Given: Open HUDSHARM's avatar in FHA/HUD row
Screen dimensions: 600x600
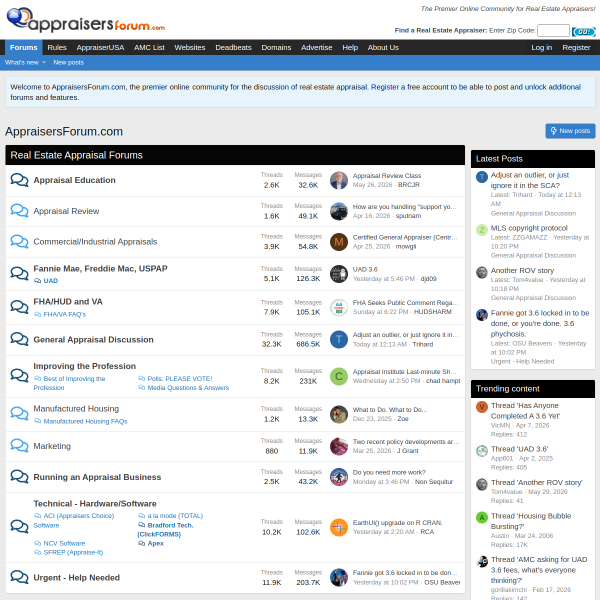Looking at the screenshot, I should click(339, 307).
